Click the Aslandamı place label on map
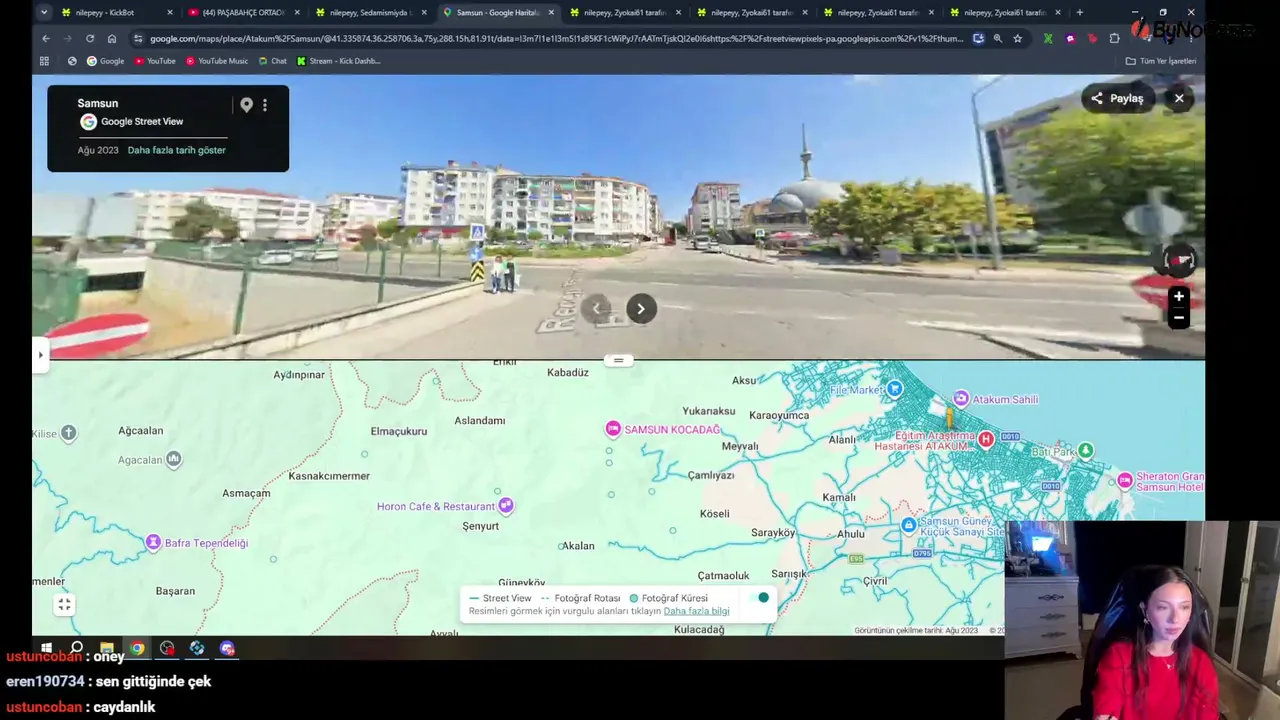 [x=480, y=421]
